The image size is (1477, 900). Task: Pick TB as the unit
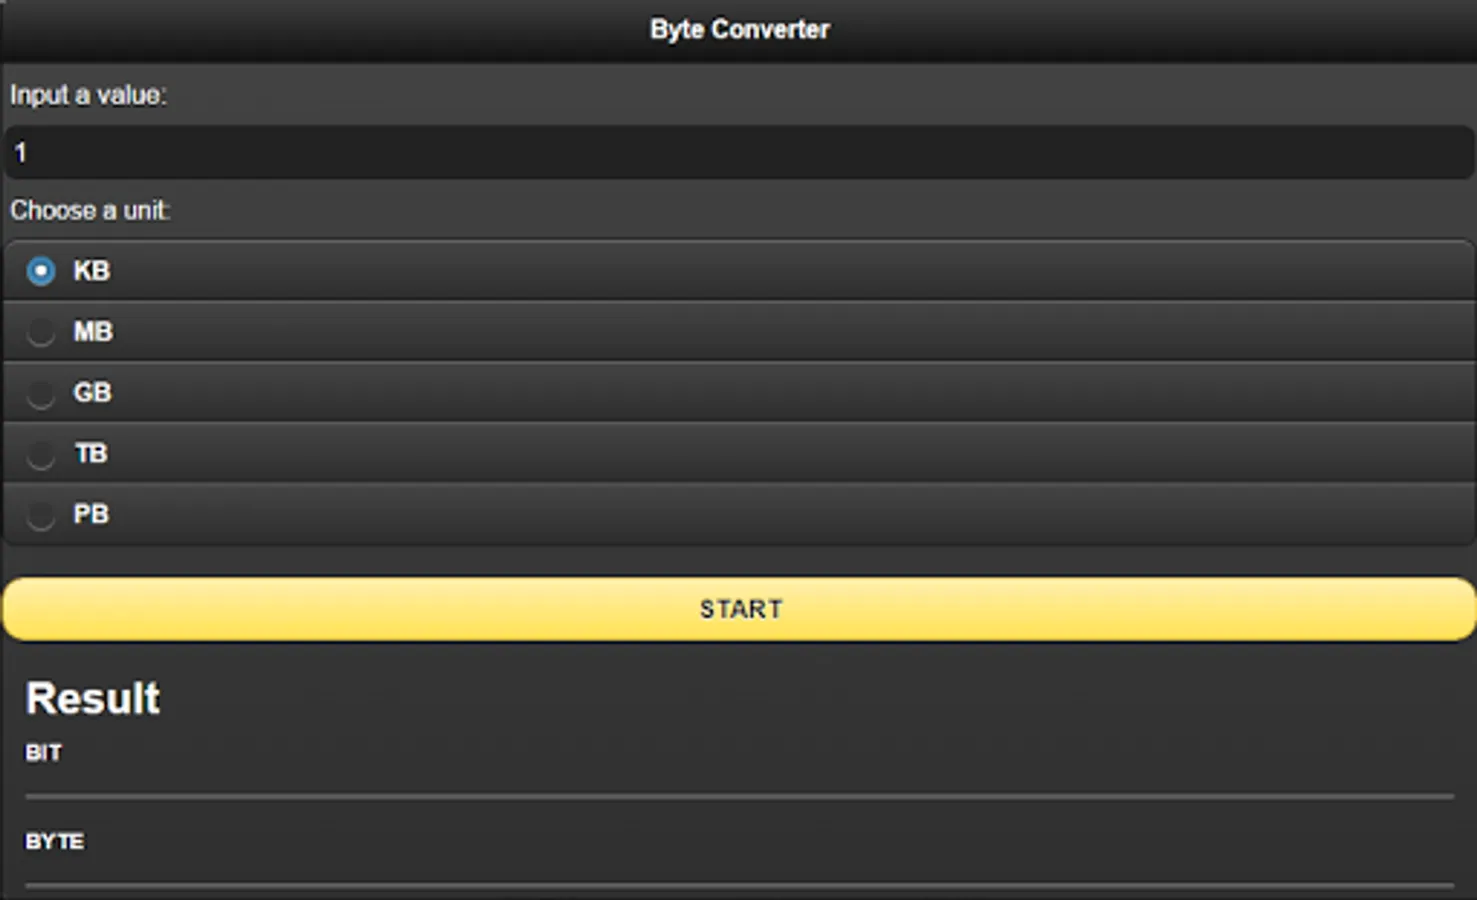41,453
